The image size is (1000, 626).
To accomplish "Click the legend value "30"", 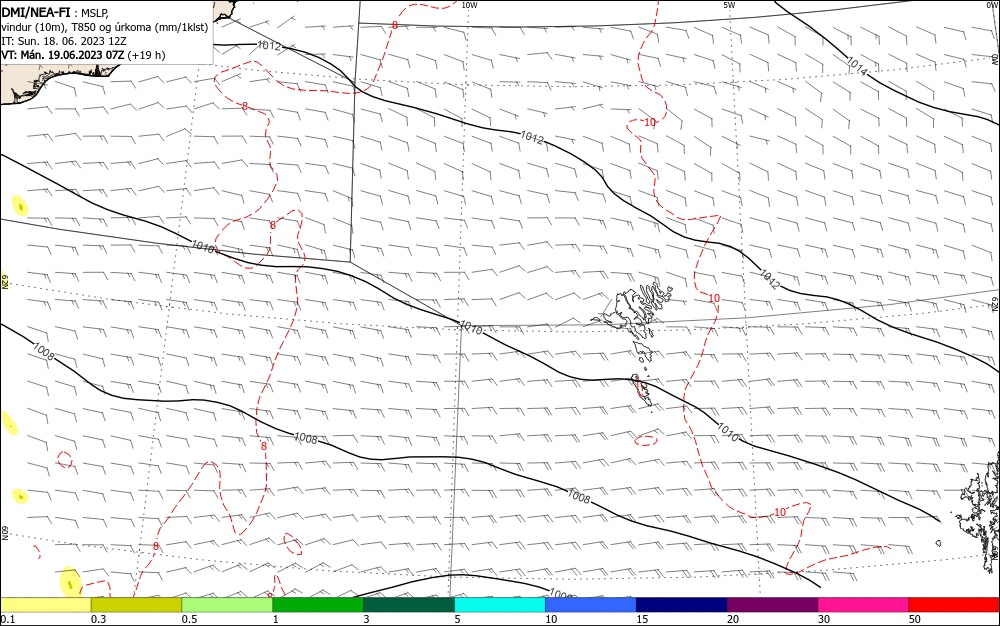I will [x=824, y=619].
